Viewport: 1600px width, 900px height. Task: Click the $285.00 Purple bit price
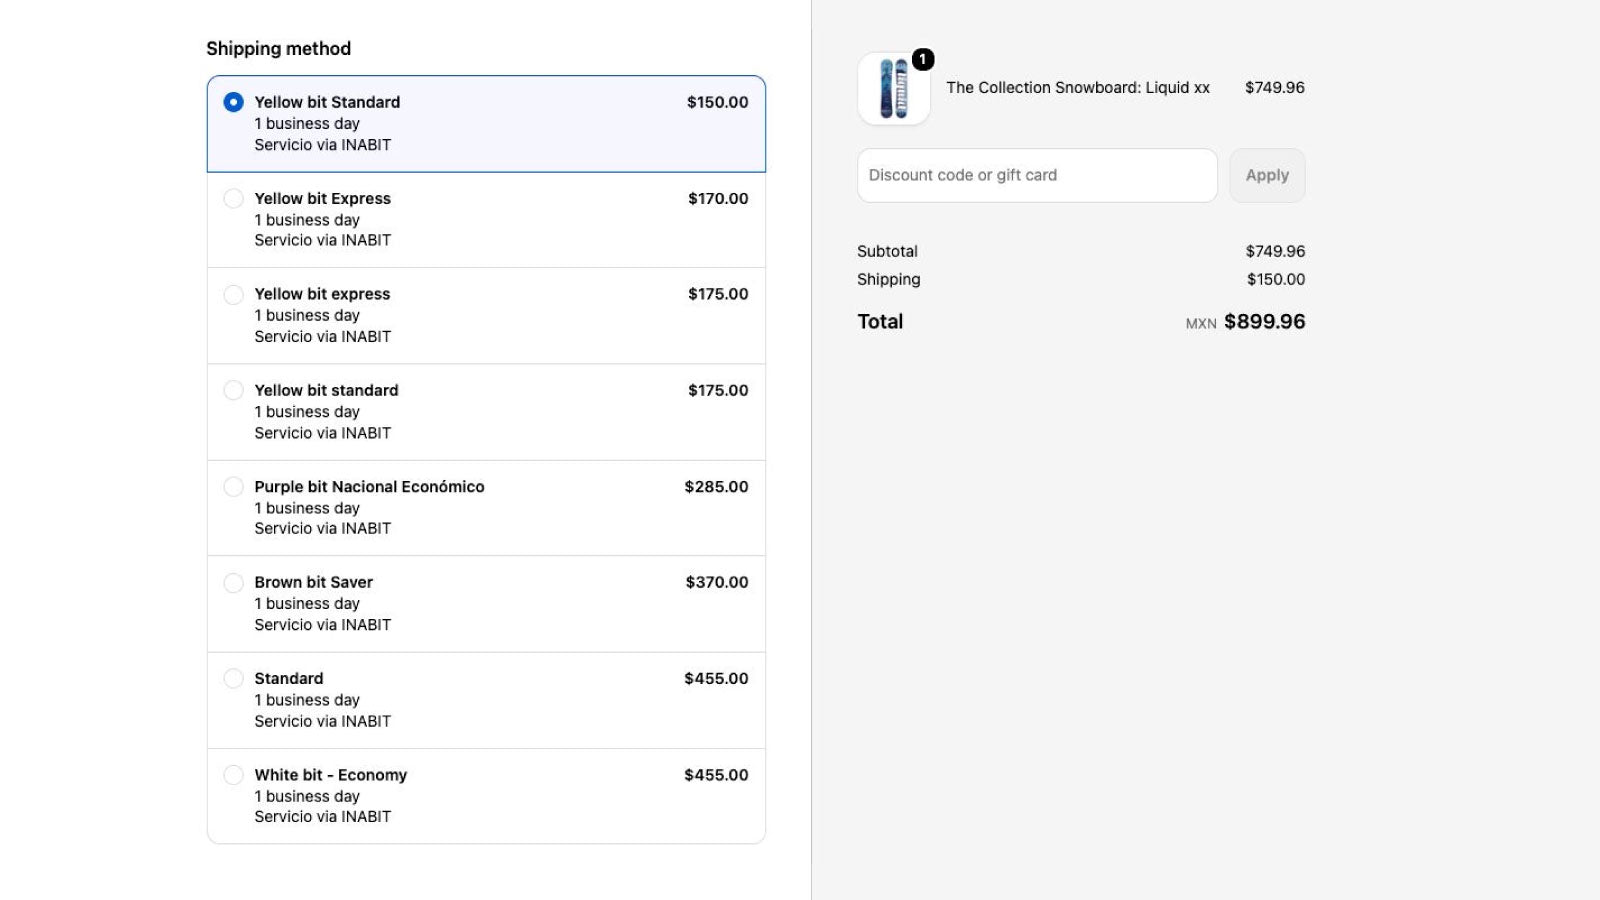716,487
